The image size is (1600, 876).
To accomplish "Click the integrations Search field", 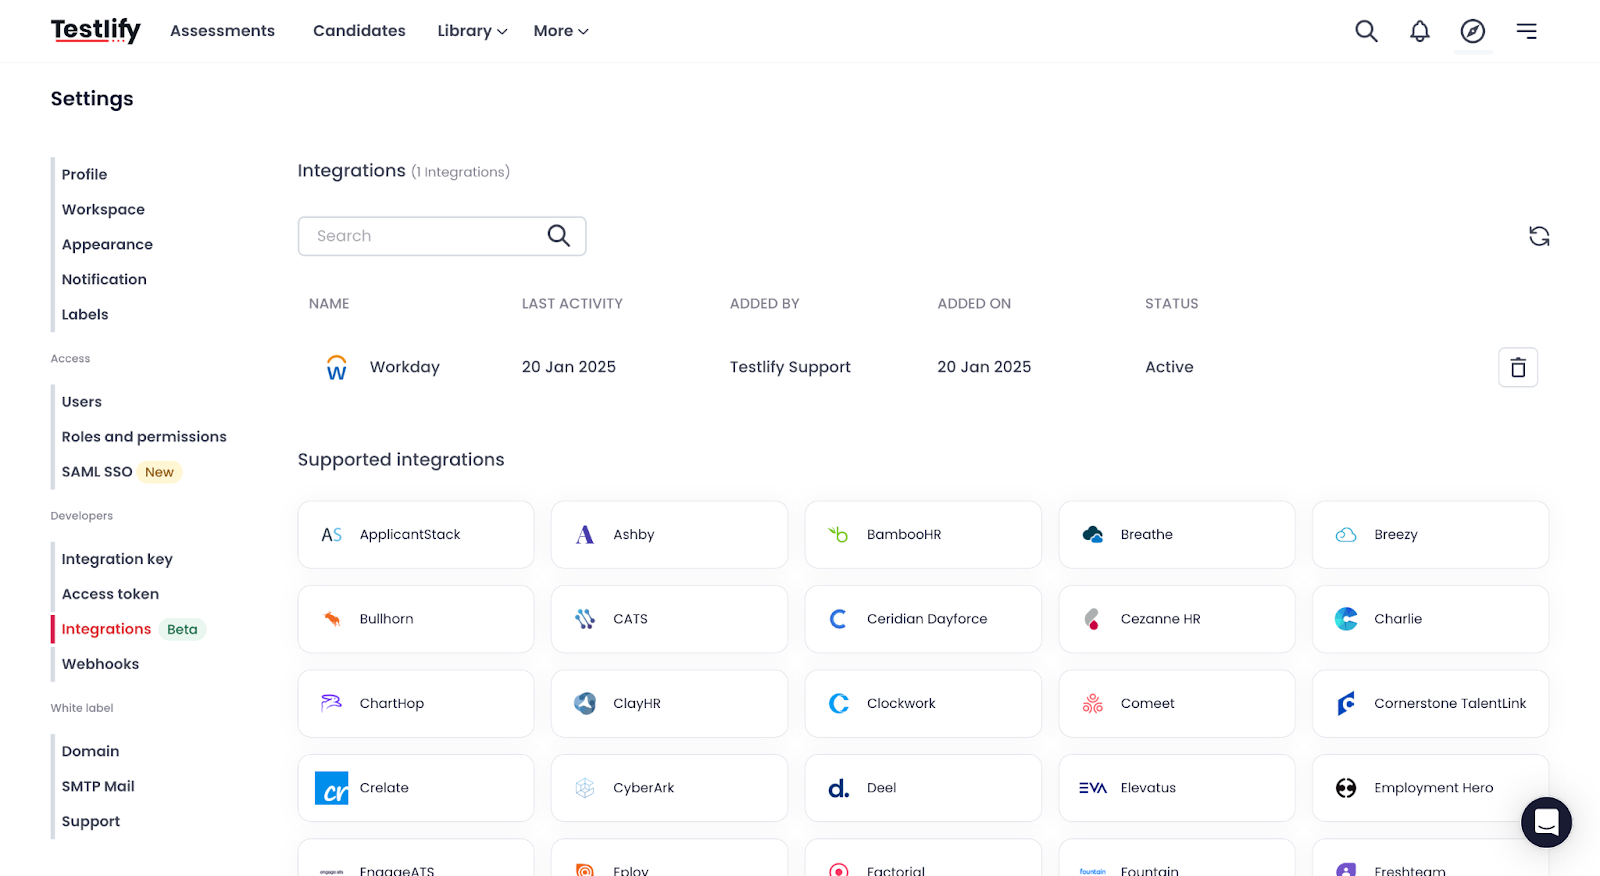I will pyautogui.click(x=442, y=236).
